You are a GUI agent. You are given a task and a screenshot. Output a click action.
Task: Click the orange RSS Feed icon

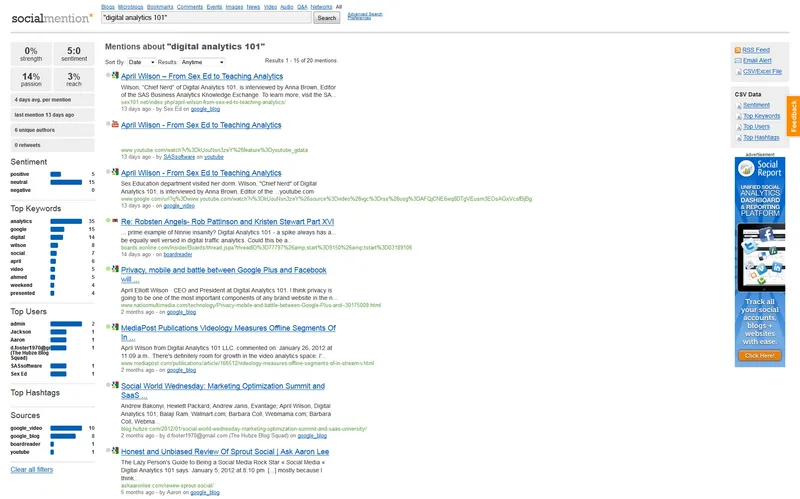(x=737, y=50)
